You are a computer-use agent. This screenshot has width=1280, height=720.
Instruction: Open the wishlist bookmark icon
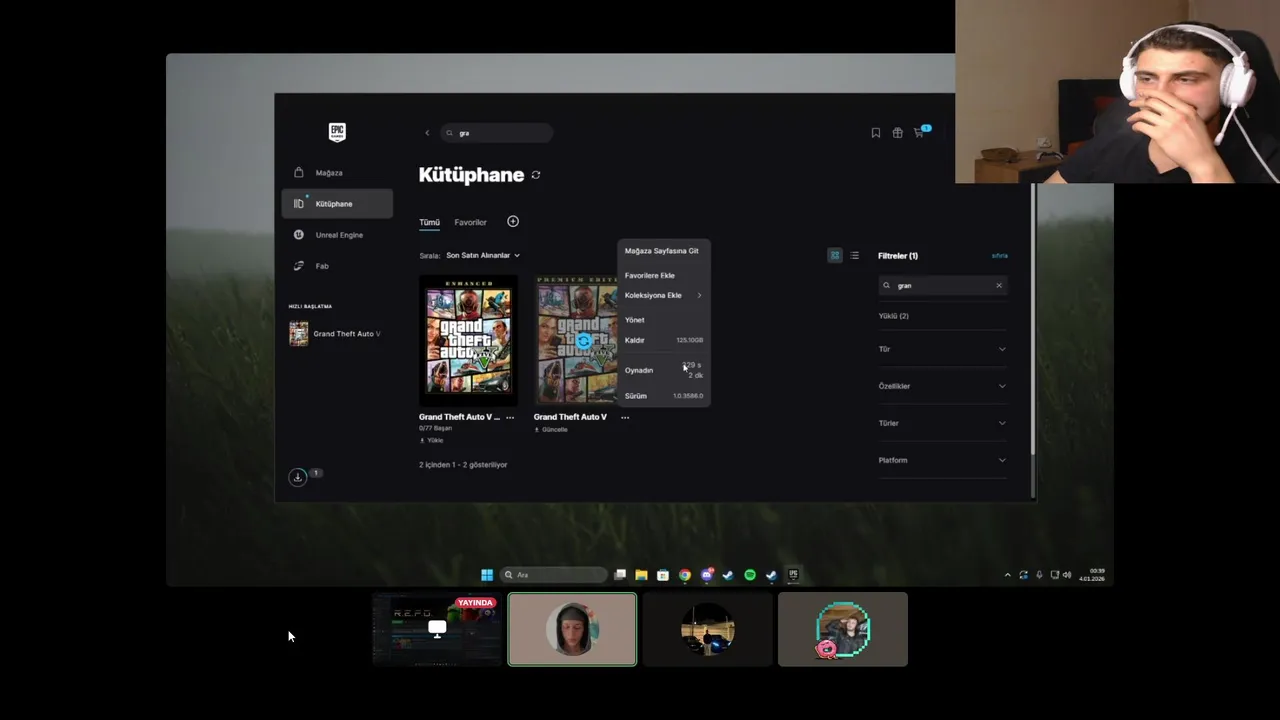876,133
